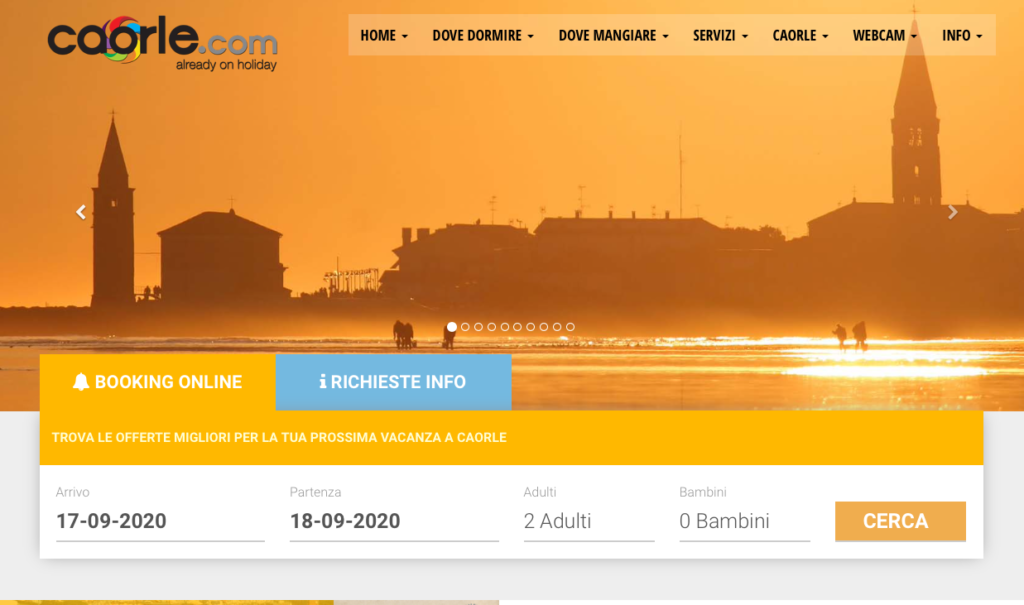This screenshot has width=1024, height=605.
Task: Open the Home menu
Action: tap(384, 35)
